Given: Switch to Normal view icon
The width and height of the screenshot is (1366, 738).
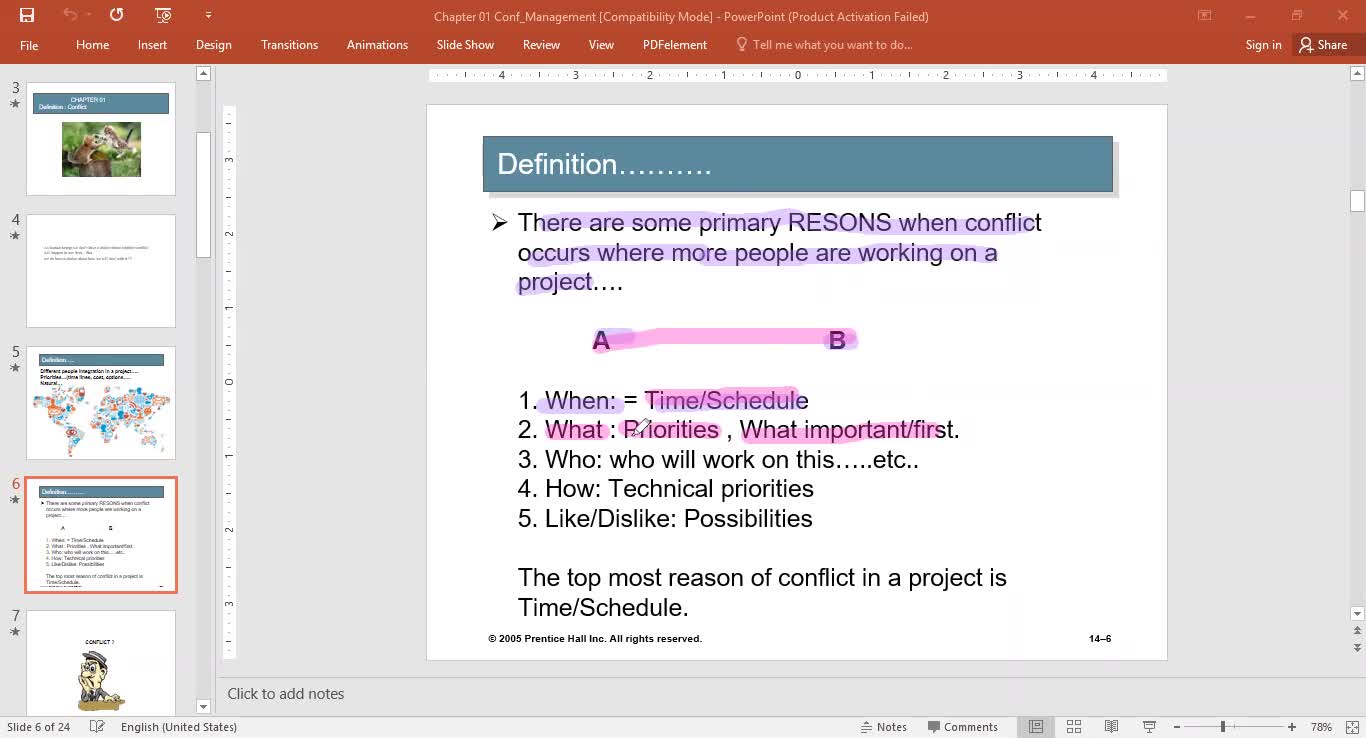Looking at the screenshot, I should pos(1036,727).
